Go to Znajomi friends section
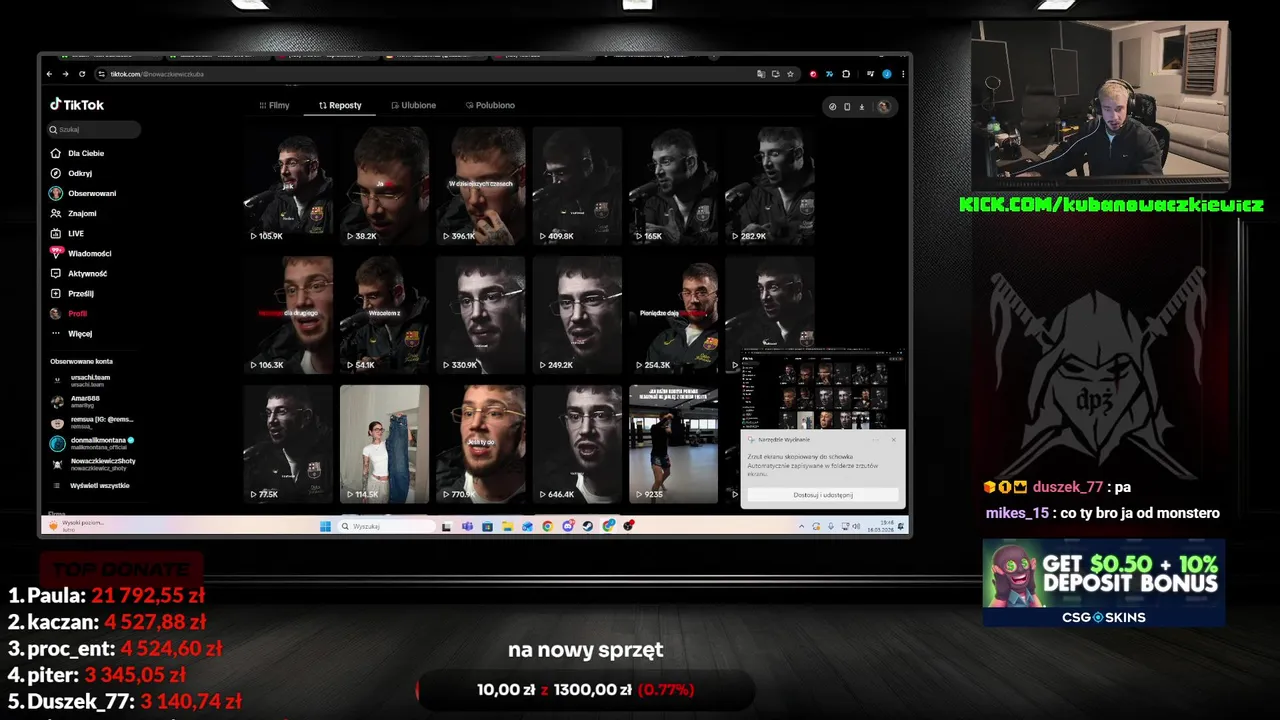The height and width of the screenshot is (720, 1280). click(74, 213)
